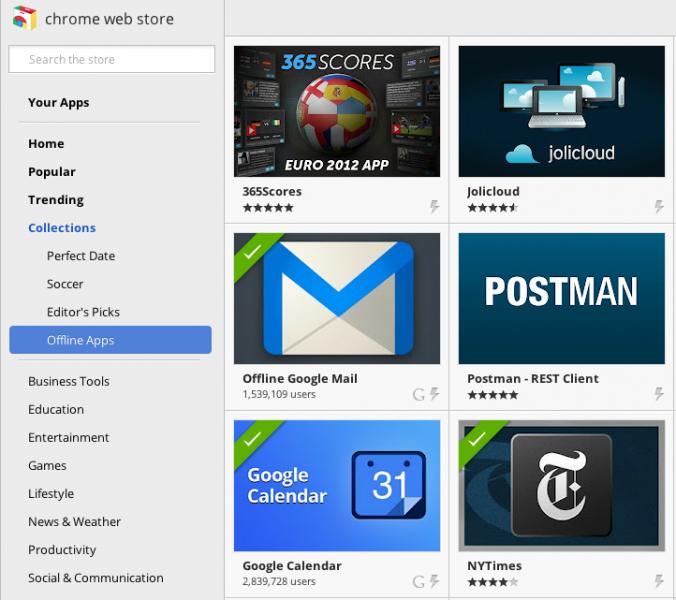Image resolution: width=676 pixels, height=600 pixels.
Task: Click the Google 'G' icon on Offline Google Mail
Action: click(419, 394)
